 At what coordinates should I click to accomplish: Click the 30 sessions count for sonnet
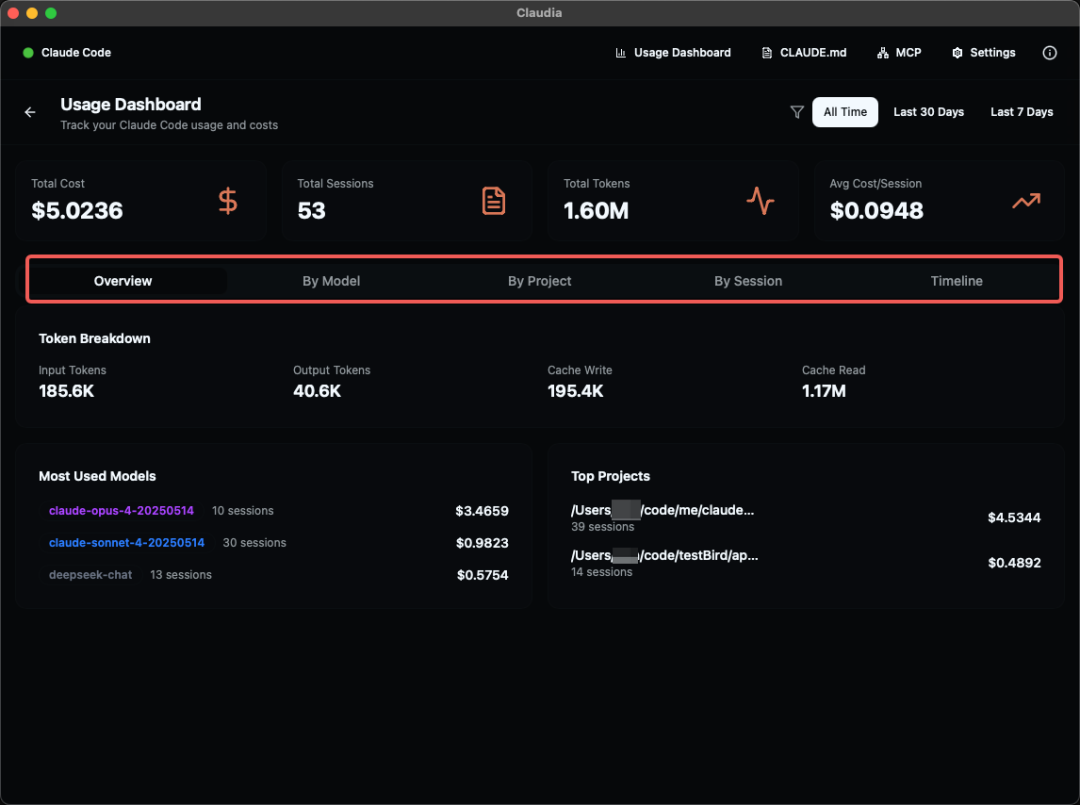click(x=254, y=543)
